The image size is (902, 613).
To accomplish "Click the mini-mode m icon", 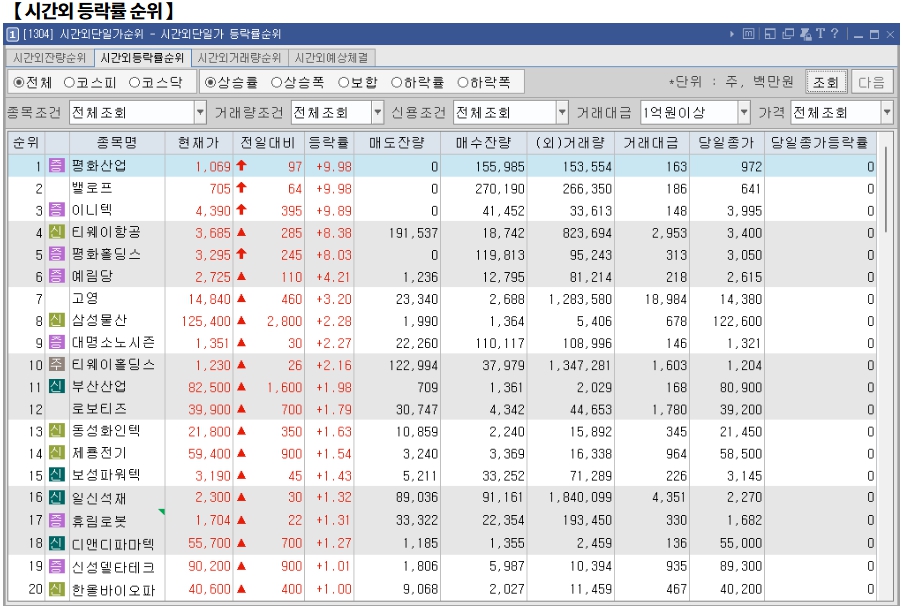I will point(749,34).
